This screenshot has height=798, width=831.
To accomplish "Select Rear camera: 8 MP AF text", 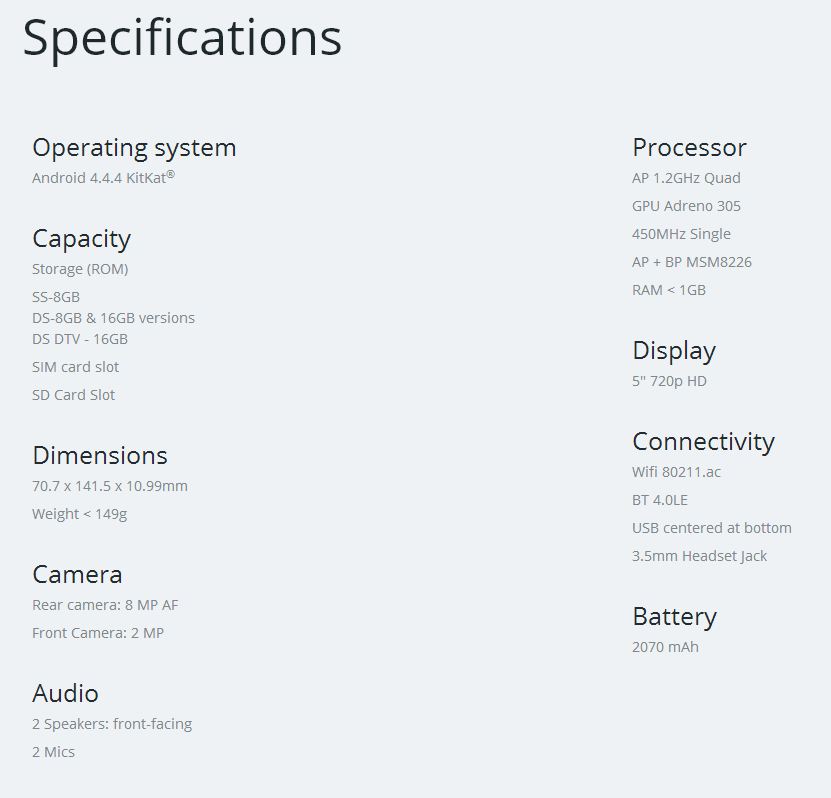I will pyautogui.click(x=105, y=605).
